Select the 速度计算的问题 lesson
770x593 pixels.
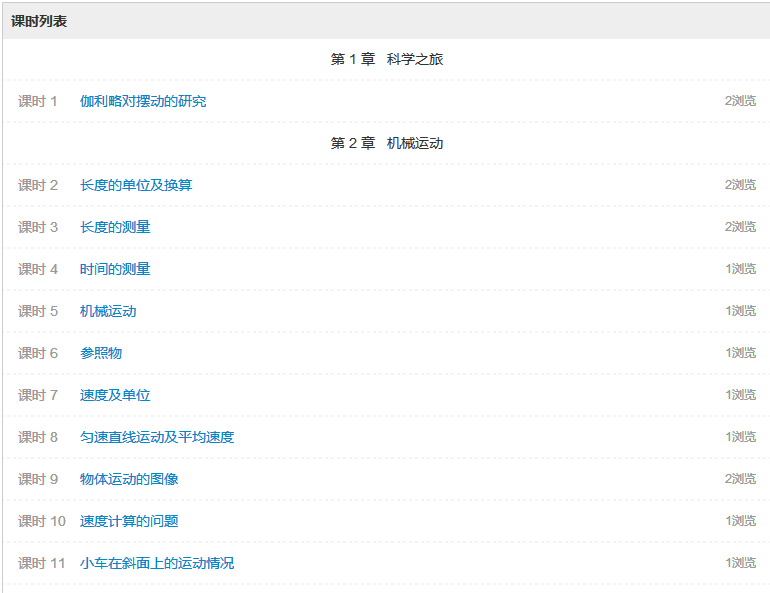(x=129, y=521)
